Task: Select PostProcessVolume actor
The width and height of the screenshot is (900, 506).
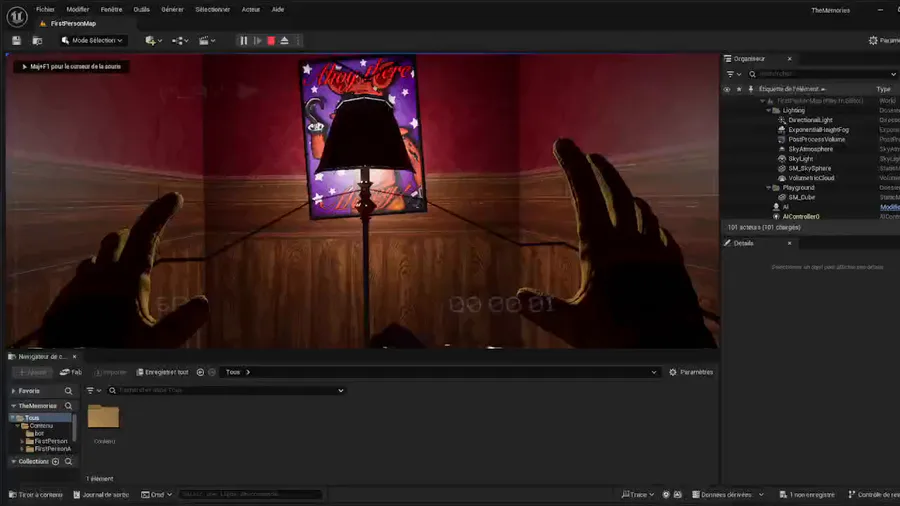Action: pos(816,139)
